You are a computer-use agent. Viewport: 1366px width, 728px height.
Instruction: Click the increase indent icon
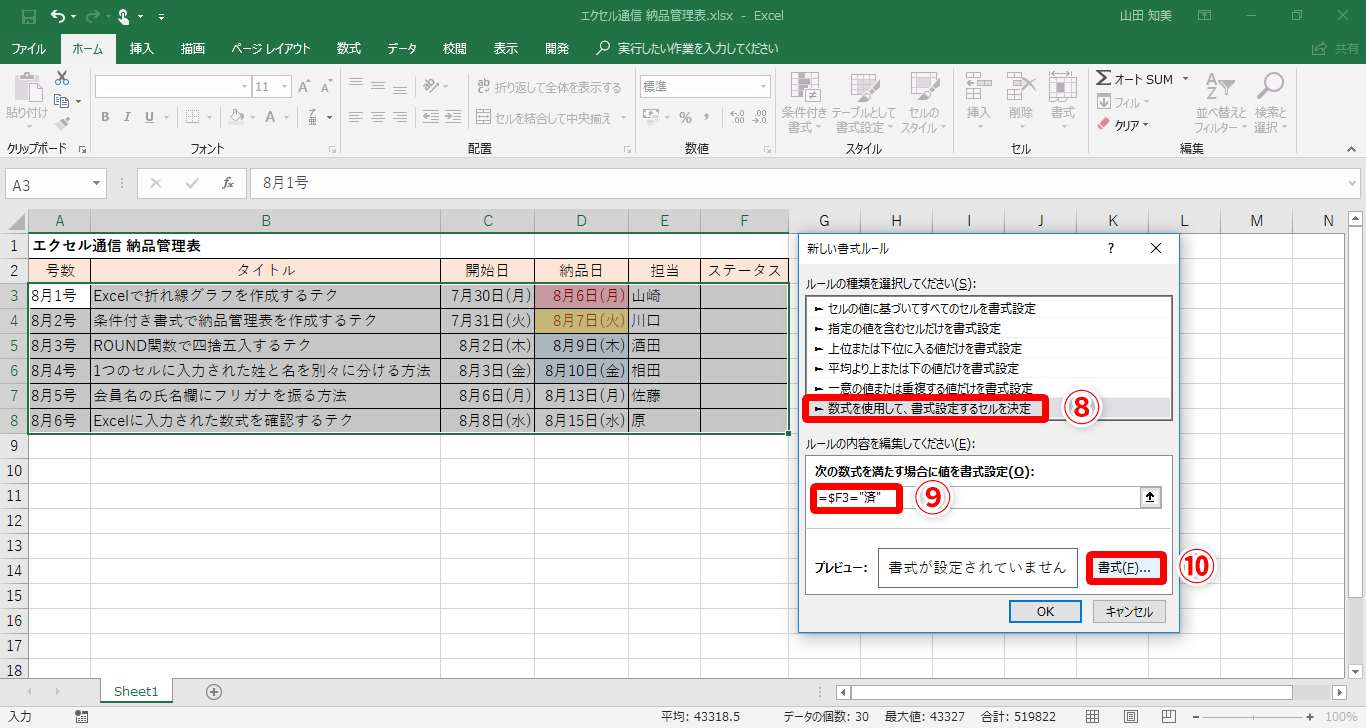[x=453, y=117]
